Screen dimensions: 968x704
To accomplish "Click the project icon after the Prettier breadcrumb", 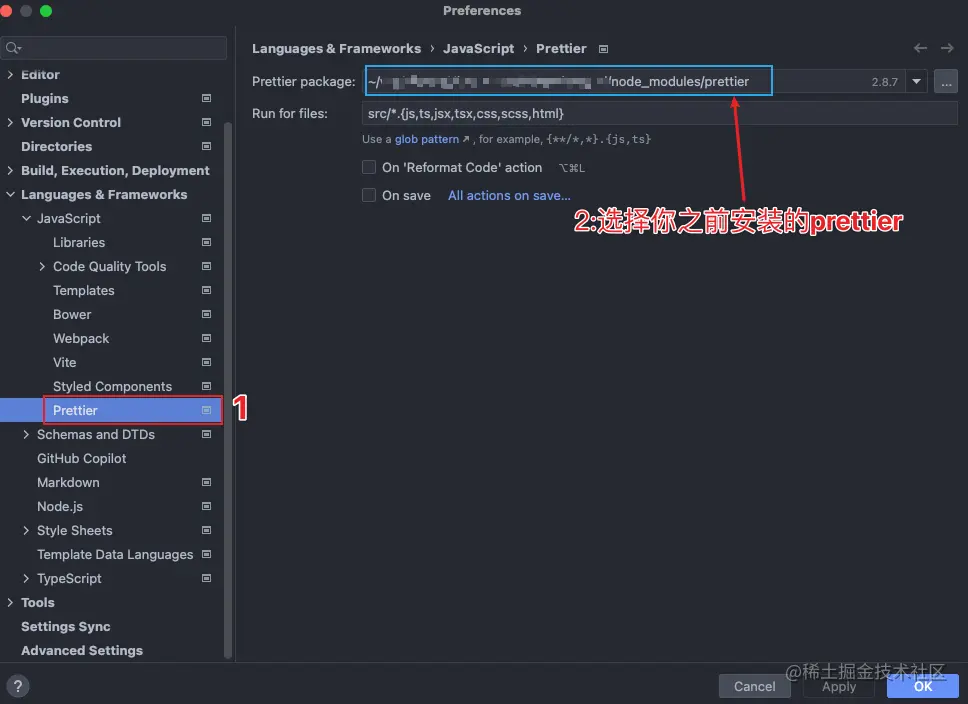I will point(603,49).
